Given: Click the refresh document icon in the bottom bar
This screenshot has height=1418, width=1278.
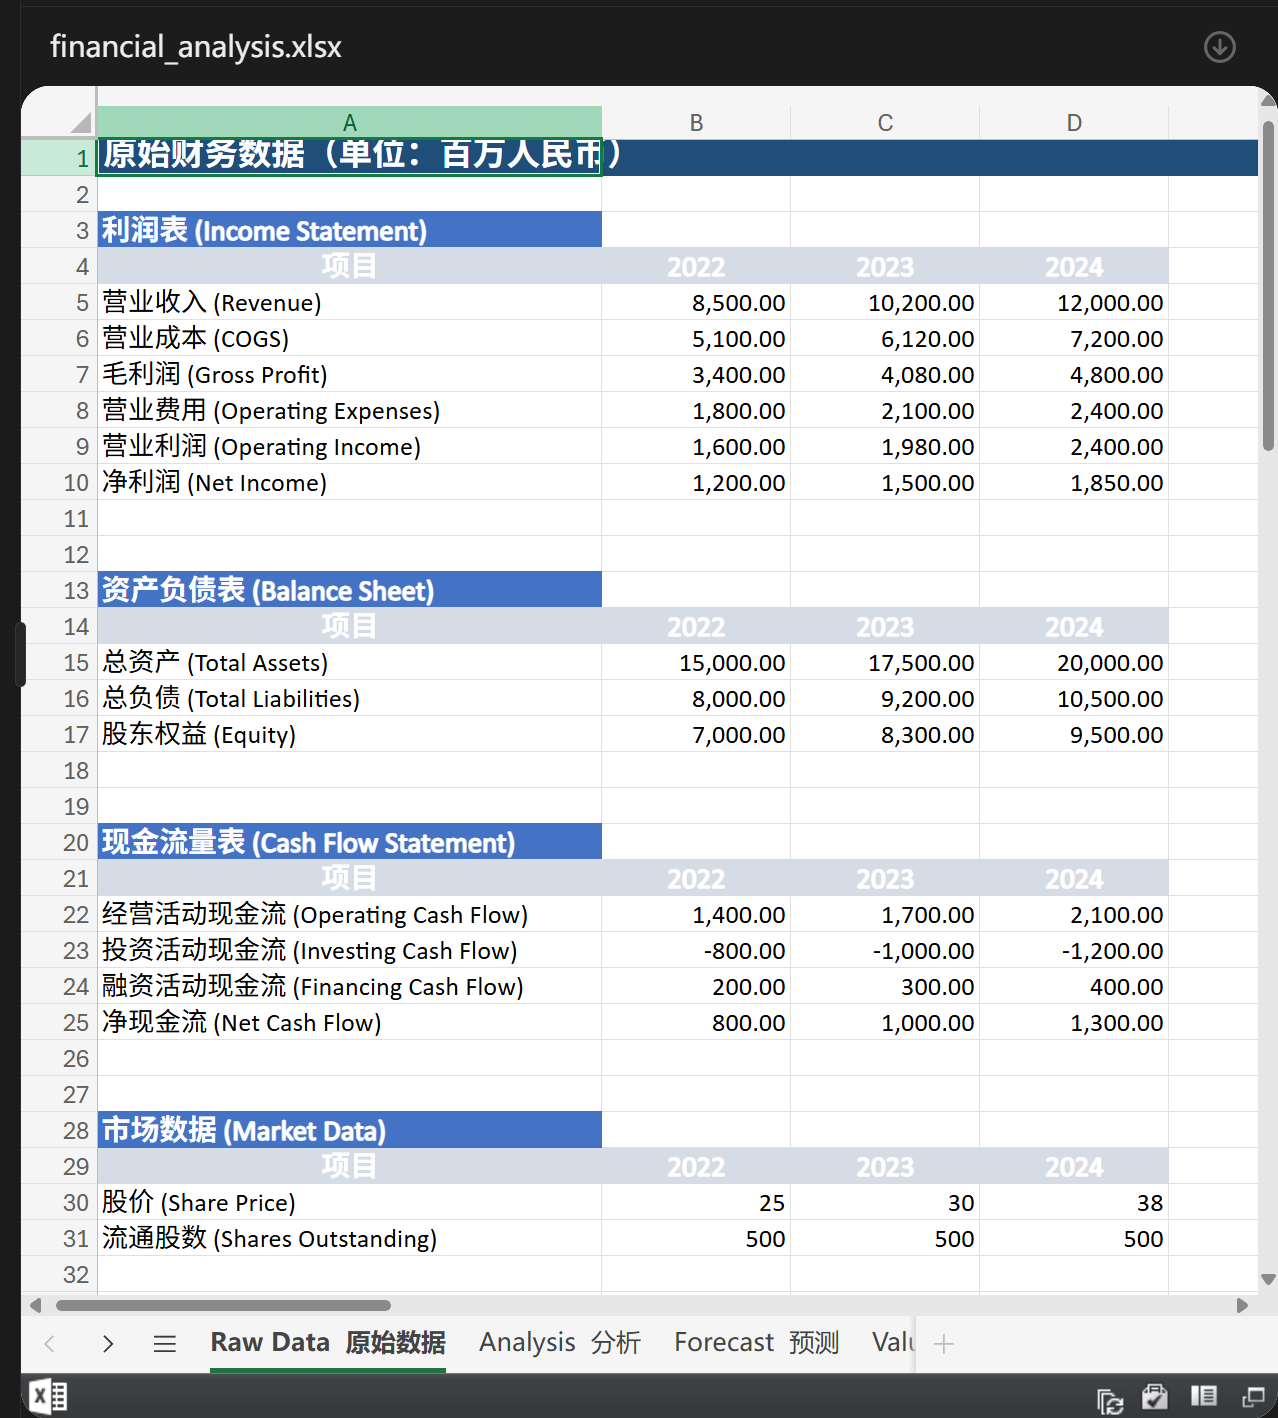Looking at the screenshot, I should (x=1109, y=1399).
